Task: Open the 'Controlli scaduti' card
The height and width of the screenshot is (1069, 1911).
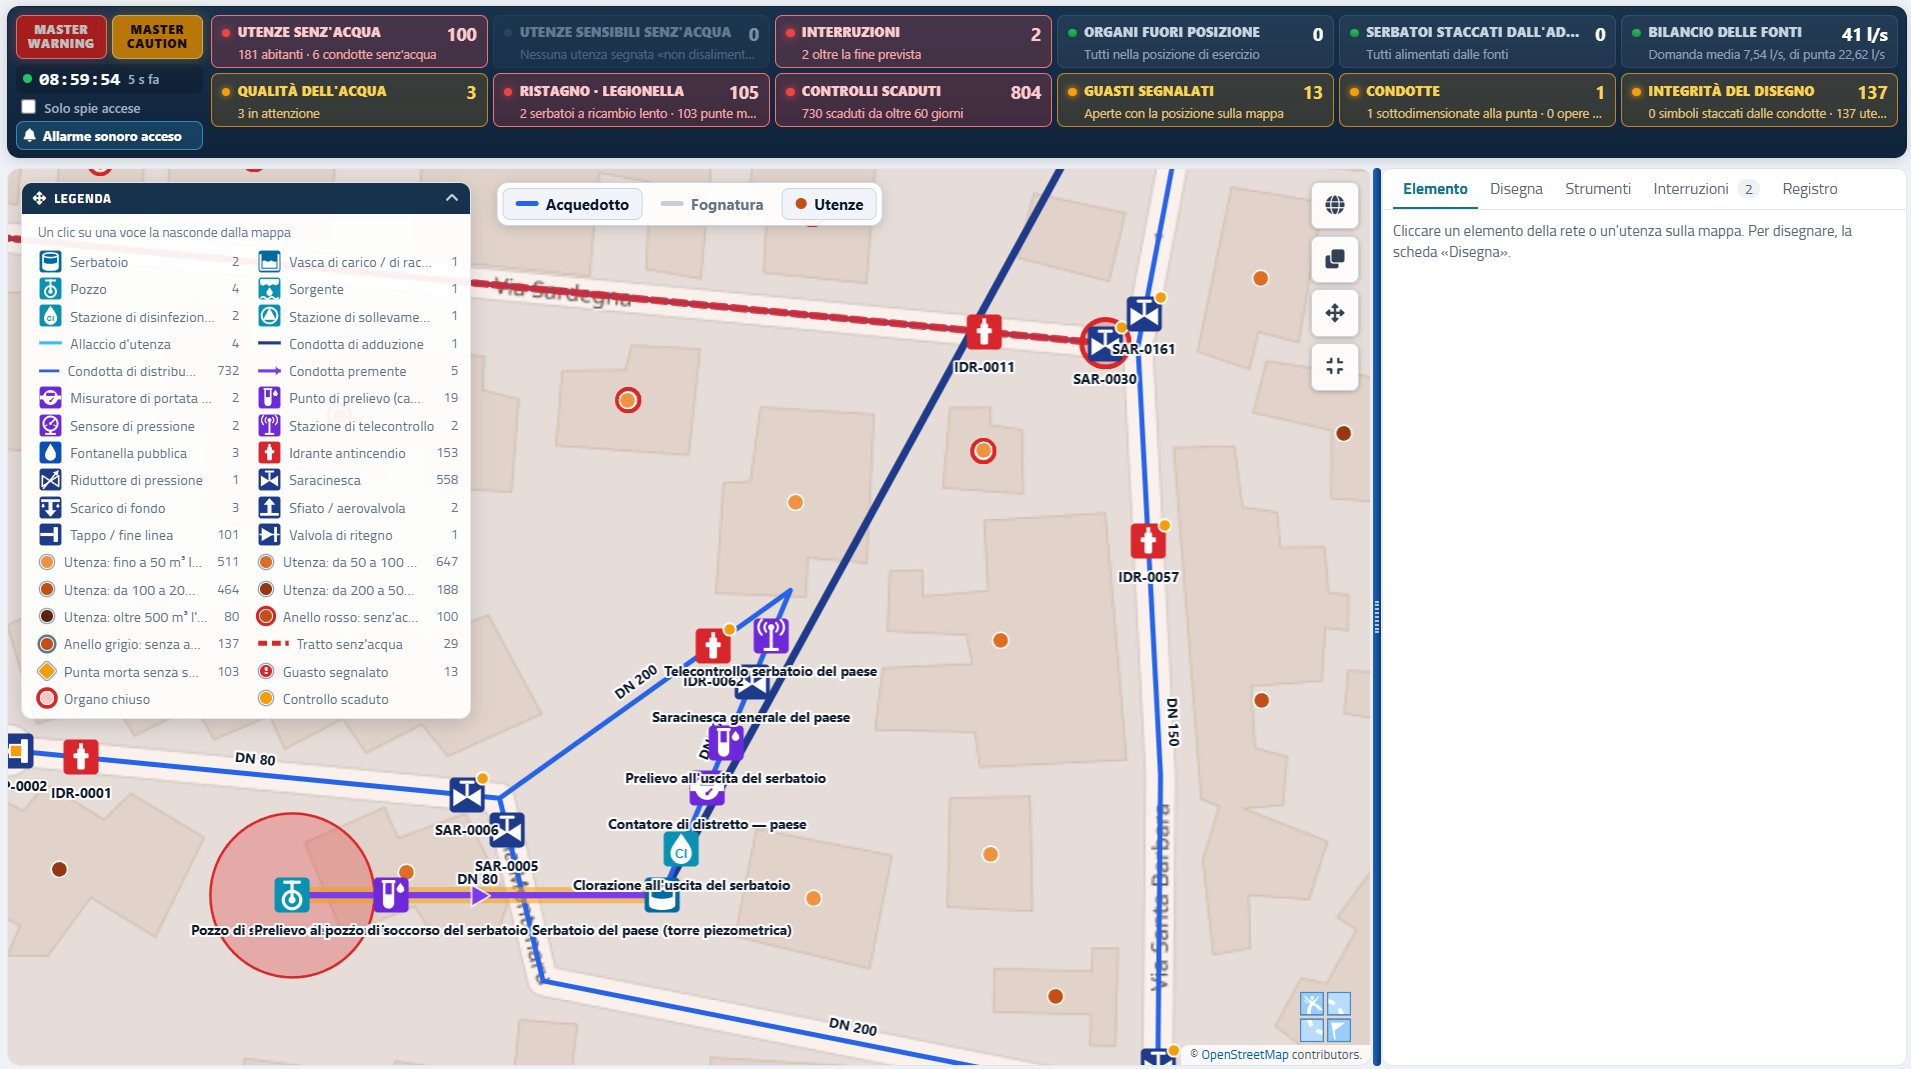Action: click(x=913, y=100)
